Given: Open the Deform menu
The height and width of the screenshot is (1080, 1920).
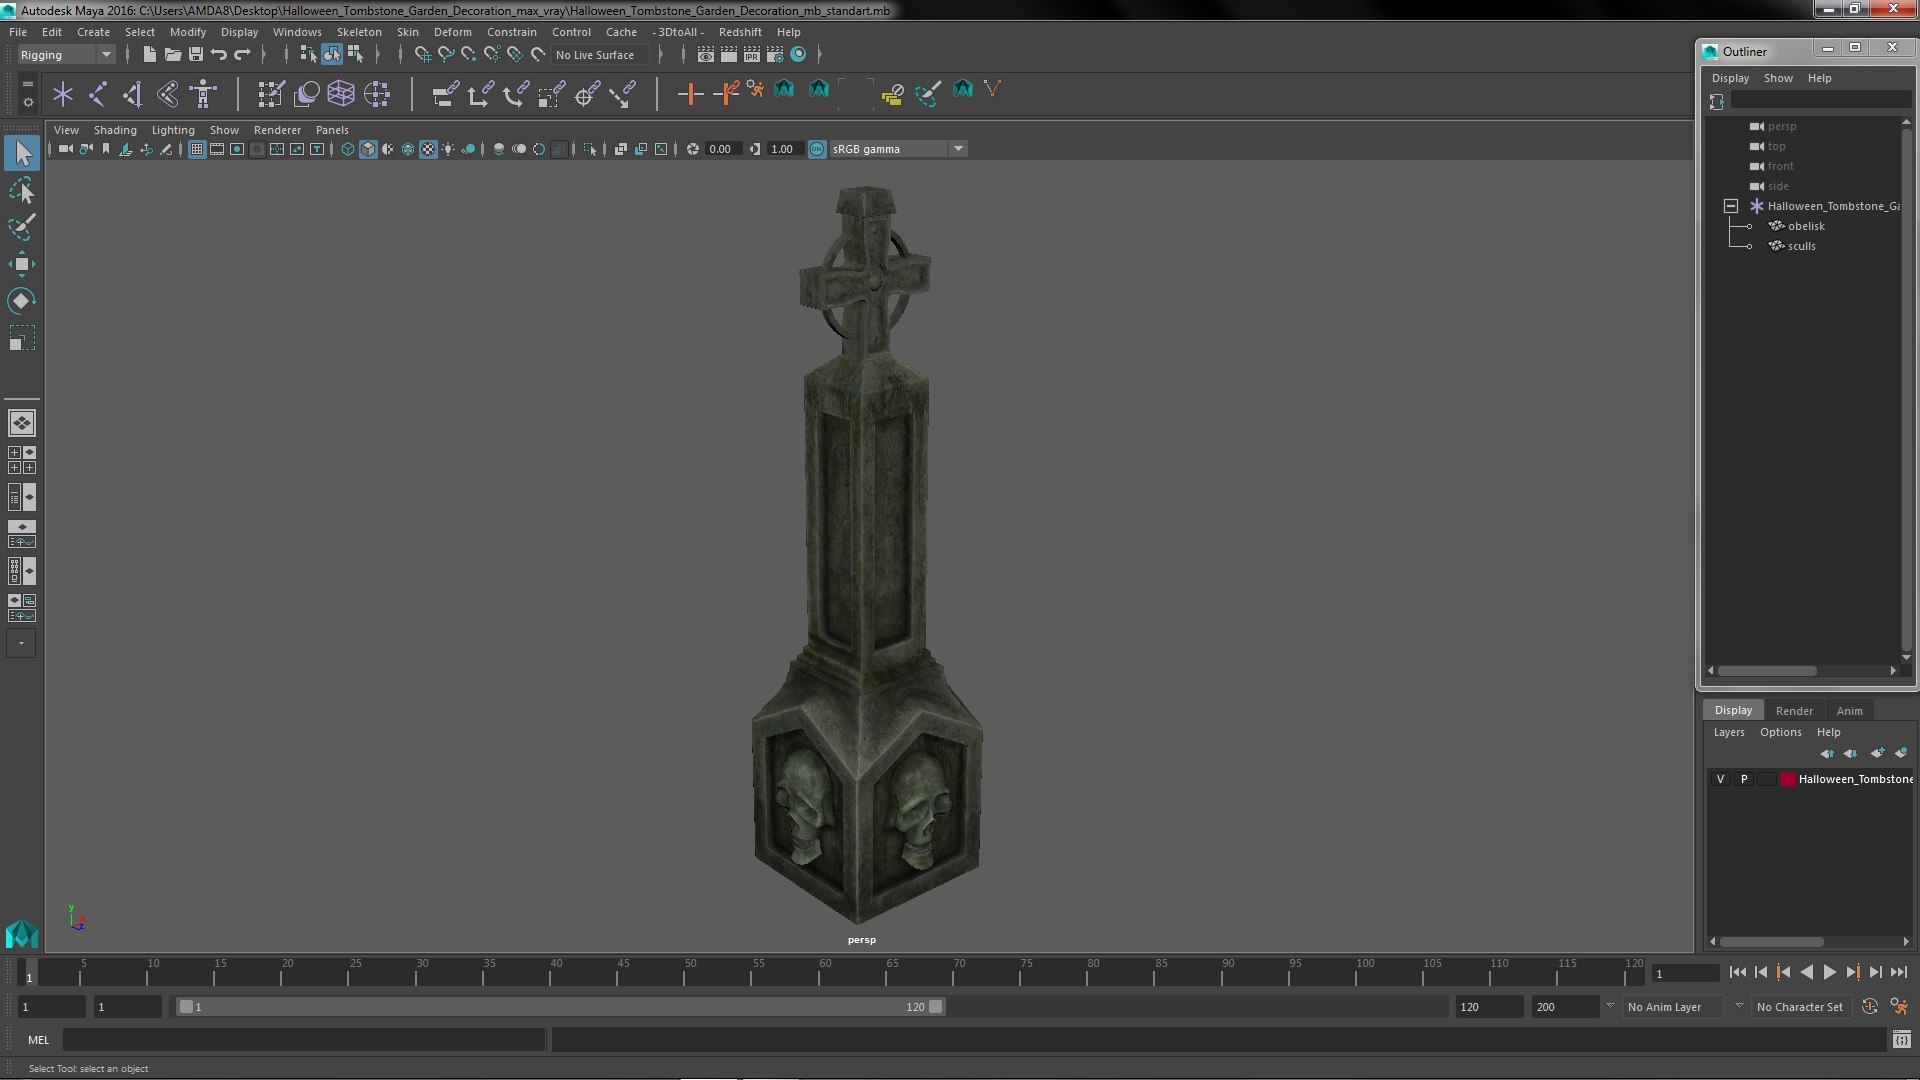Looking at the screenshot, I should pos(452,32).
